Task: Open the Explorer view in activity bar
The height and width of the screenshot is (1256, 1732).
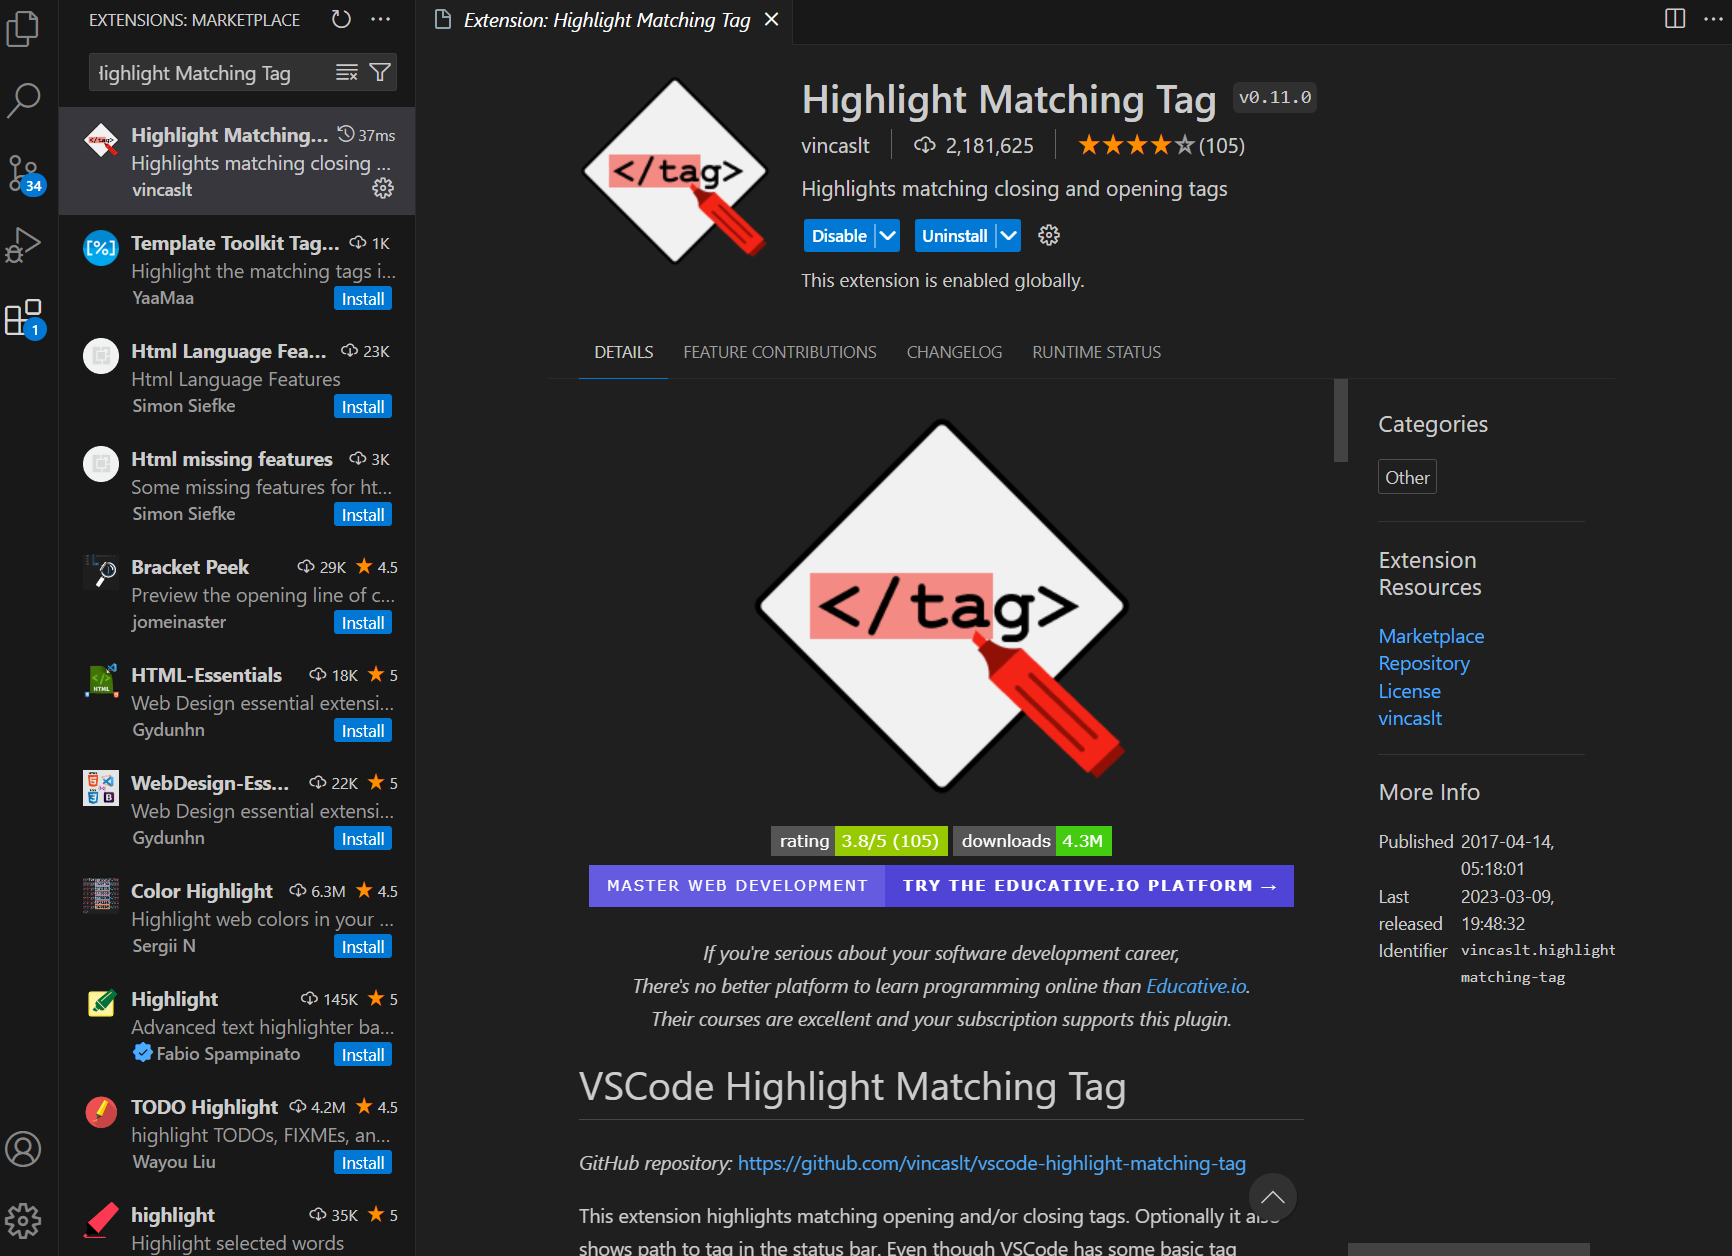Action: pos(22,28)
